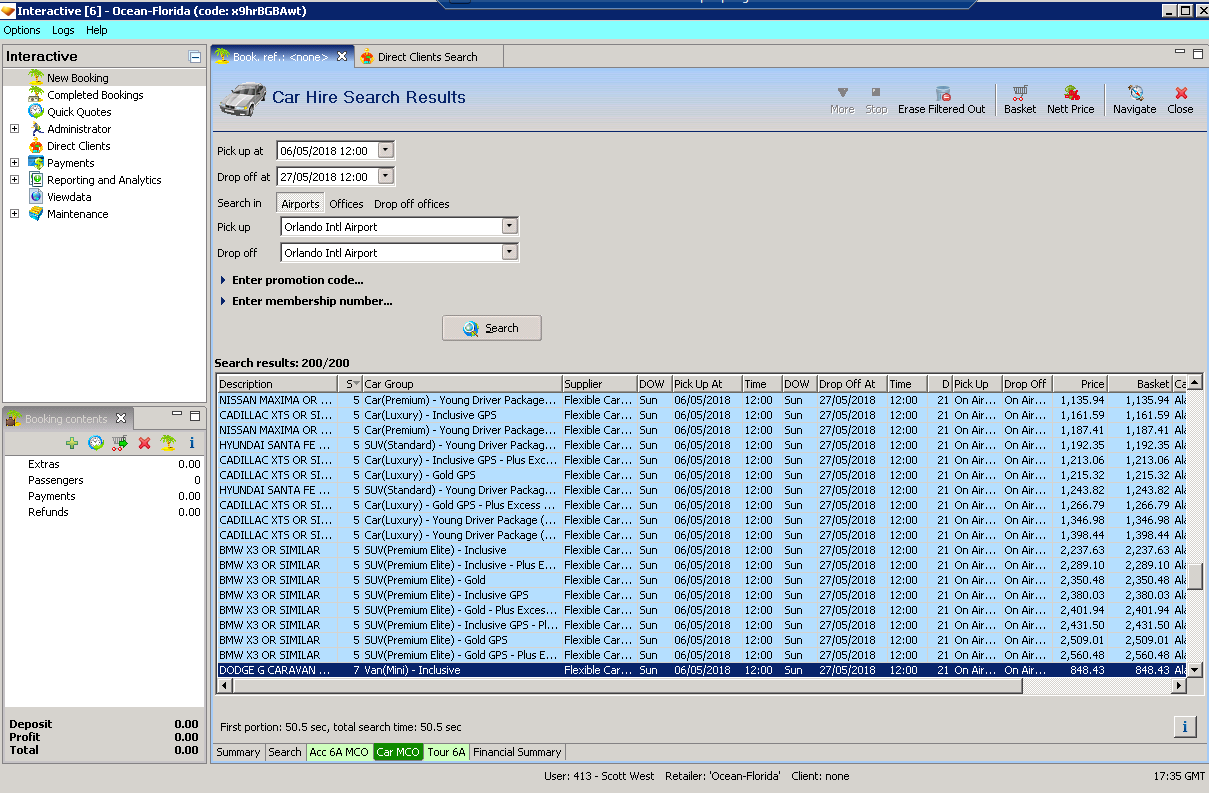Click info button at bottom right of results

coord(1184,727)
